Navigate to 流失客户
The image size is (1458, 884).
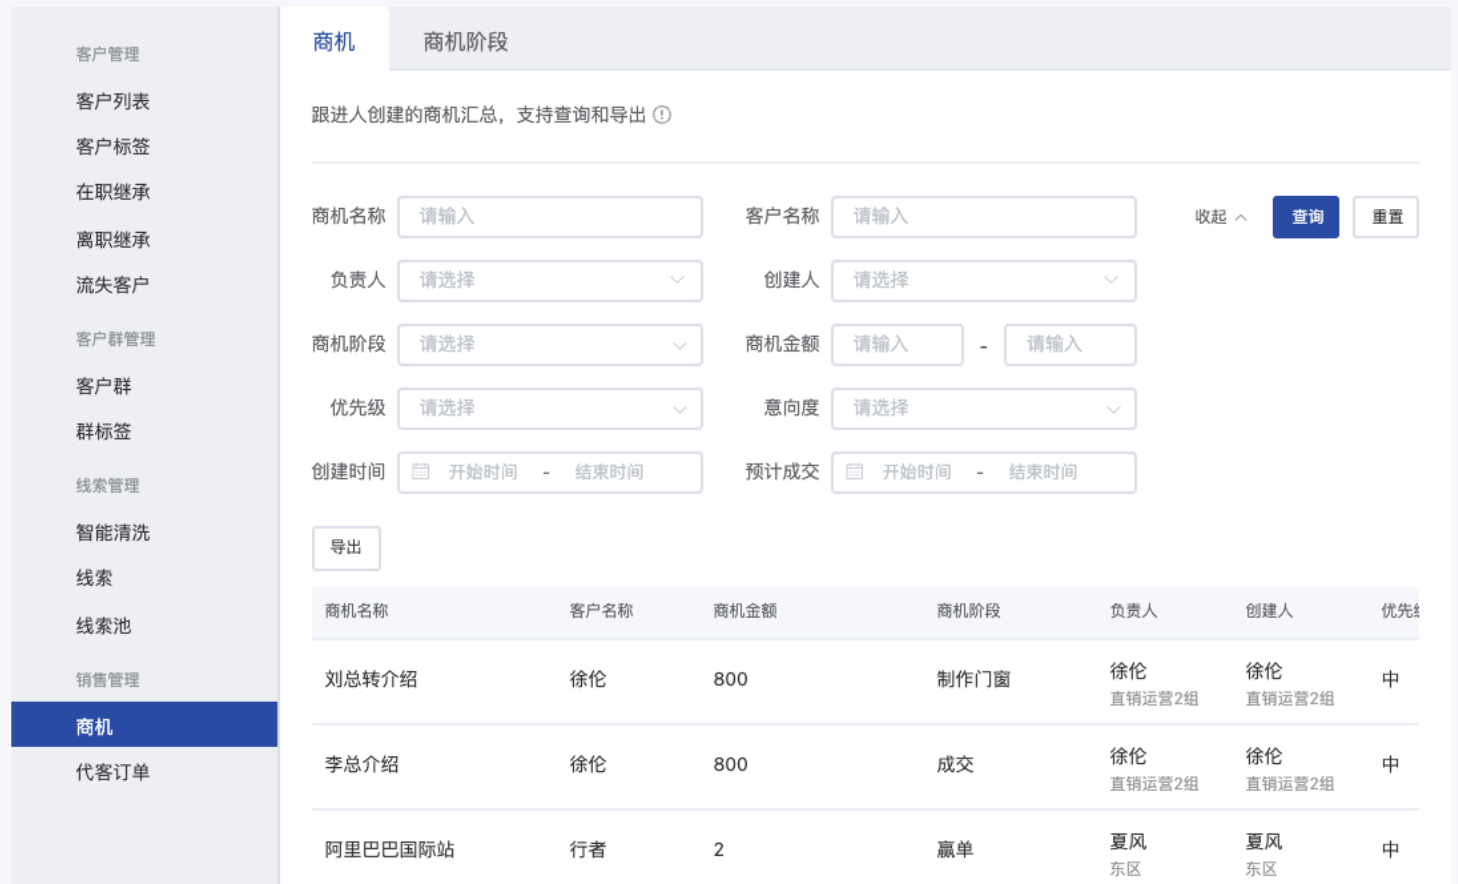pyautogui.click(x=113, y=285)
